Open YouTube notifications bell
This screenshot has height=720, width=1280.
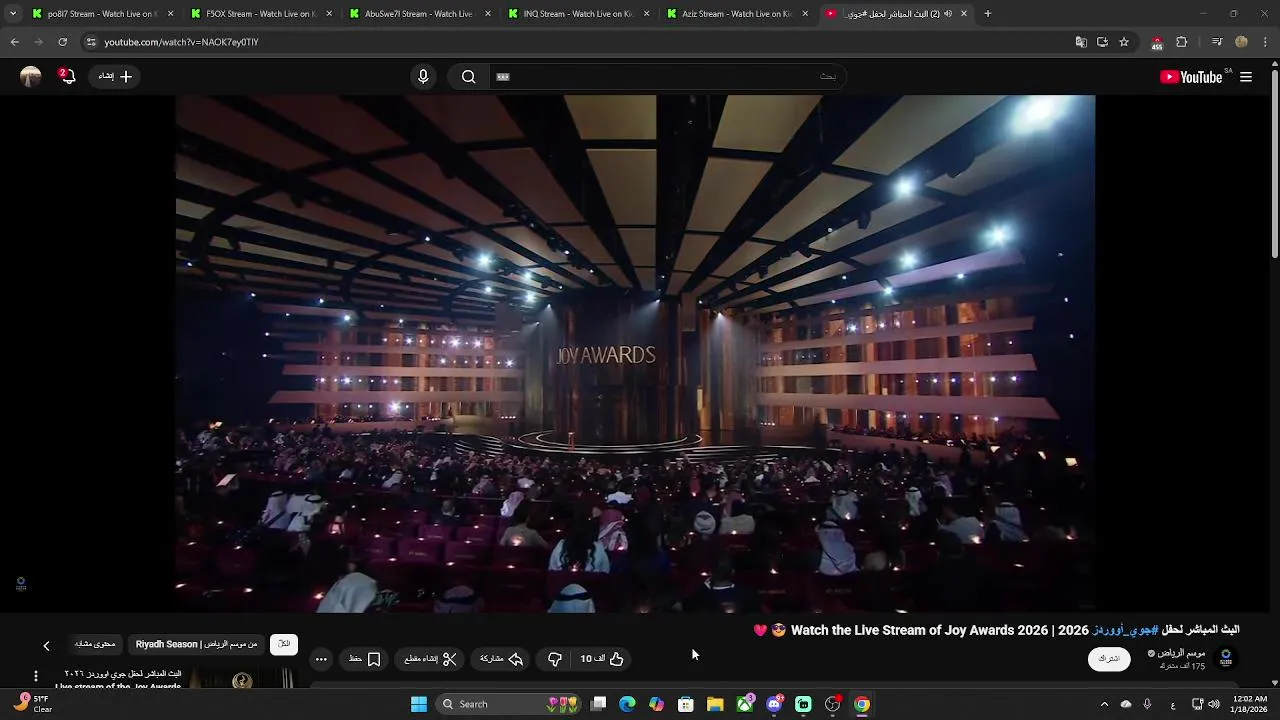67,76
